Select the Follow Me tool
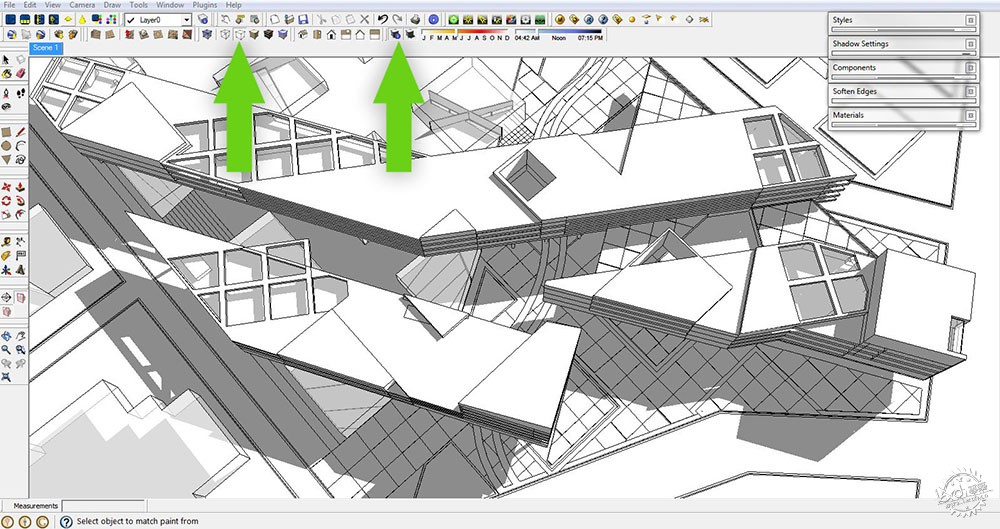The height and width of the screenshot is (529, 1000). pyautogui.click(x=20, y=201)
